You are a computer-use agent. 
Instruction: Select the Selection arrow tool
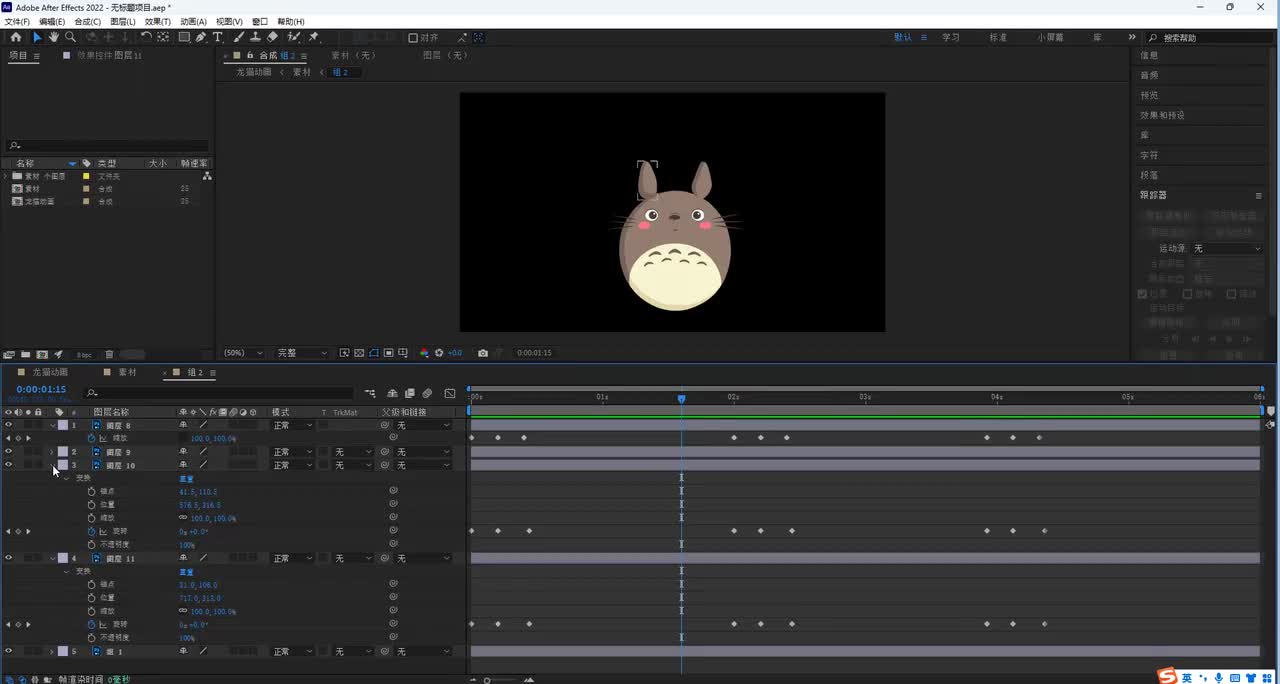point(37,37)
